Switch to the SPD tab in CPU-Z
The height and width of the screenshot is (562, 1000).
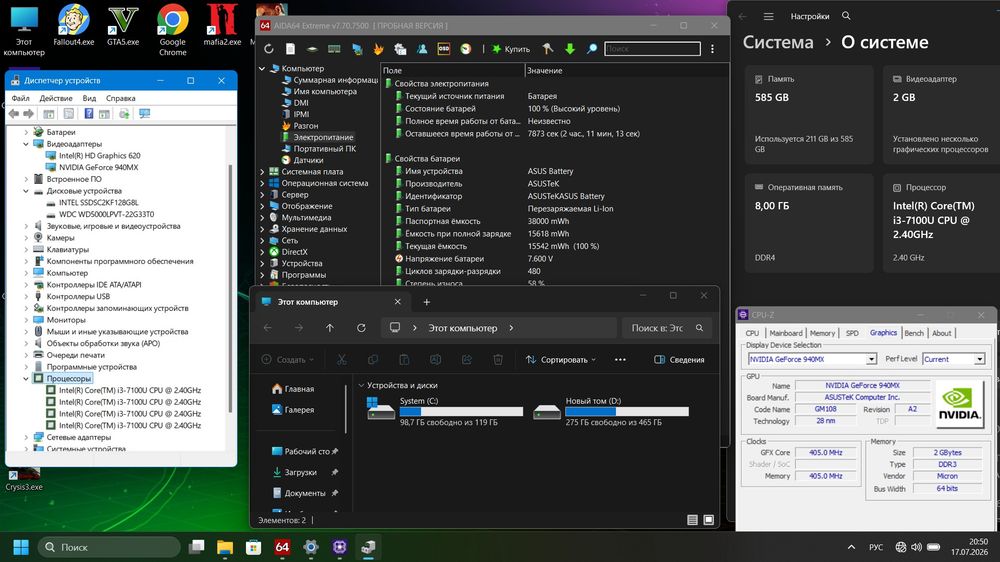[x=852, y=333]
